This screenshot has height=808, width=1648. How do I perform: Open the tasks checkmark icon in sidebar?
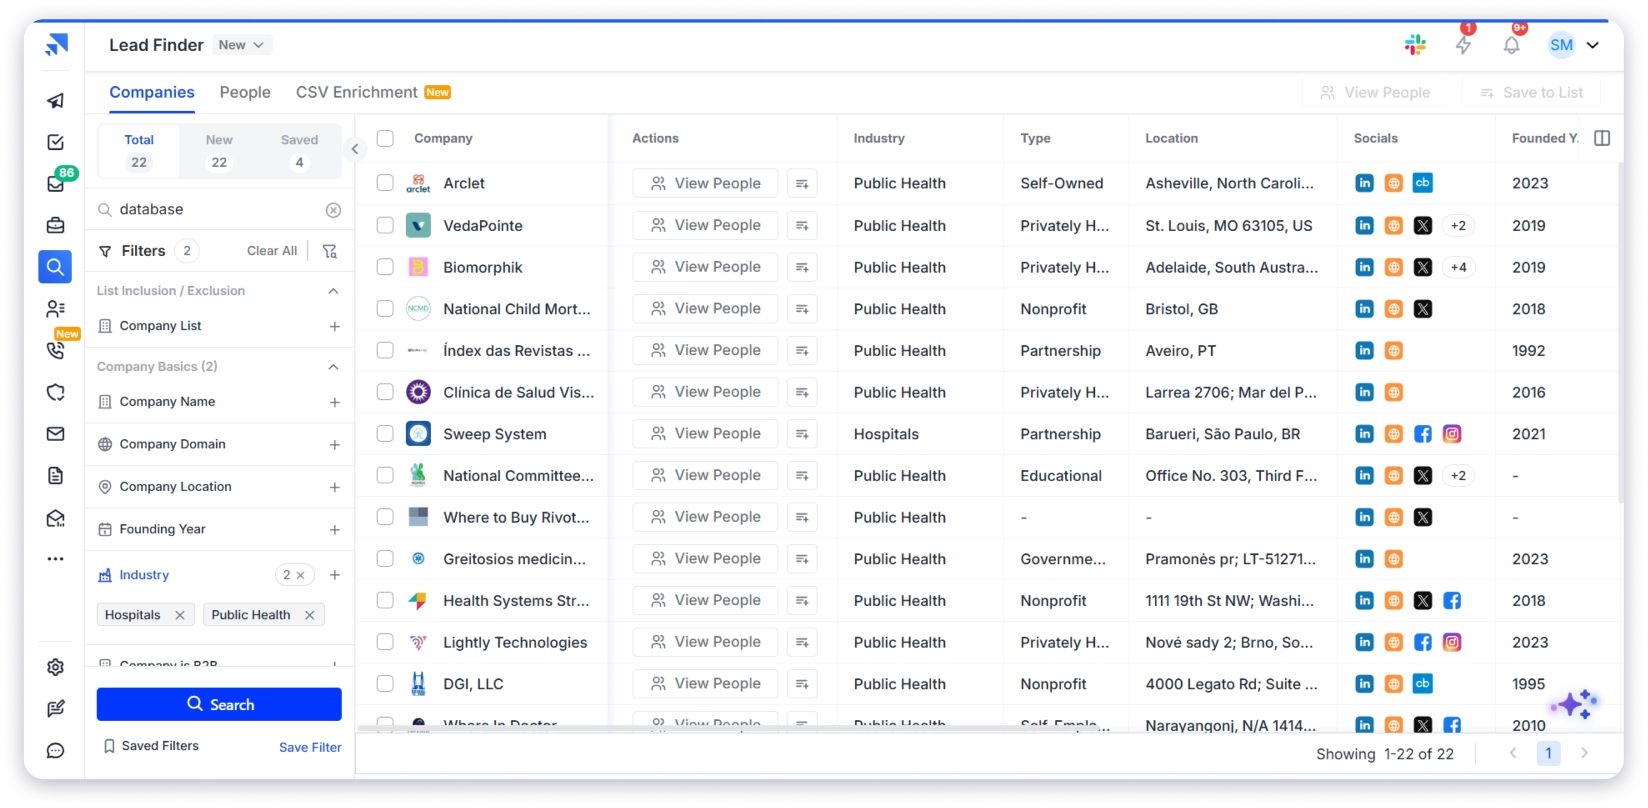coord(56,142)
